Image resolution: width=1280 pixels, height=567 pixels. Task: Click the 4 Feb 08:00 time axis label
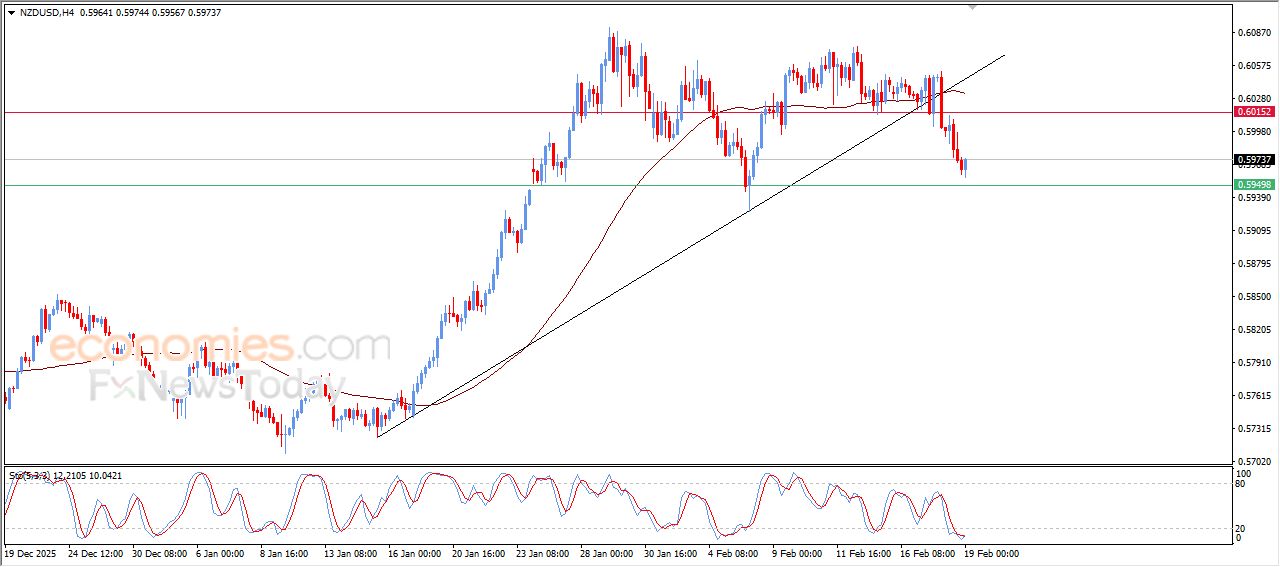[x=732, y=552]
